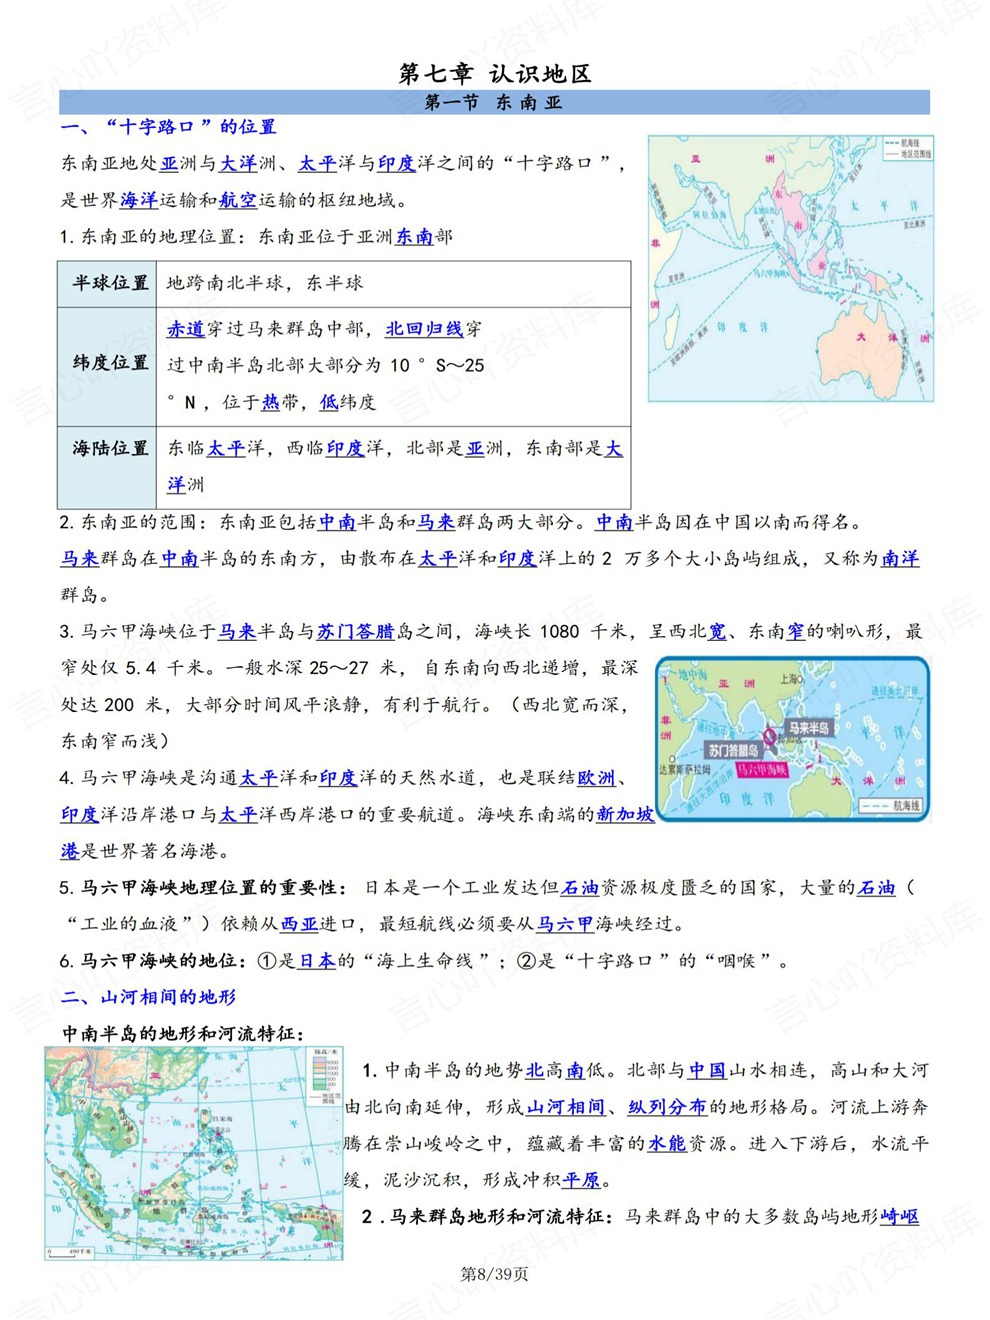This screenshot has height=1320, width=990.
Task: Select the blue section banner 第一节 东南亚
Action: 494,102
